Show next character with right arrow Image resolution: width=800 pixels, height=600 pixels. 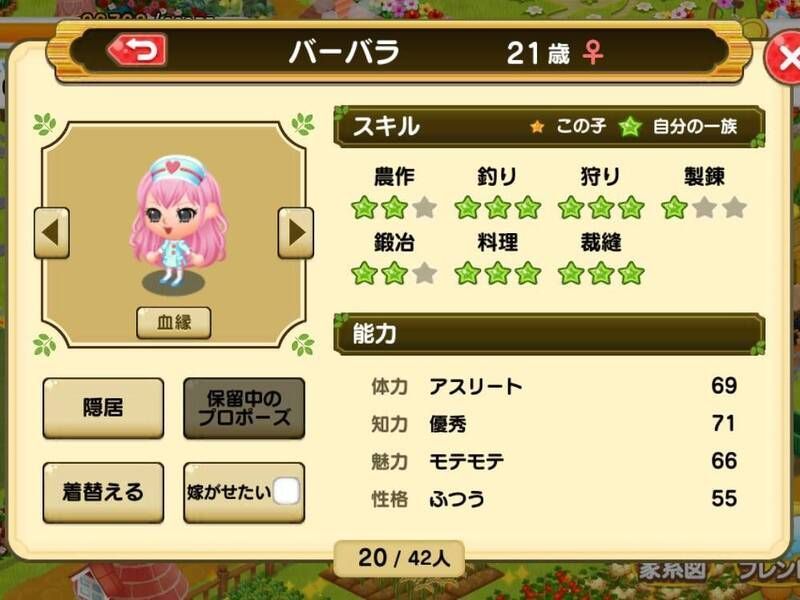(x=296, y=233)
